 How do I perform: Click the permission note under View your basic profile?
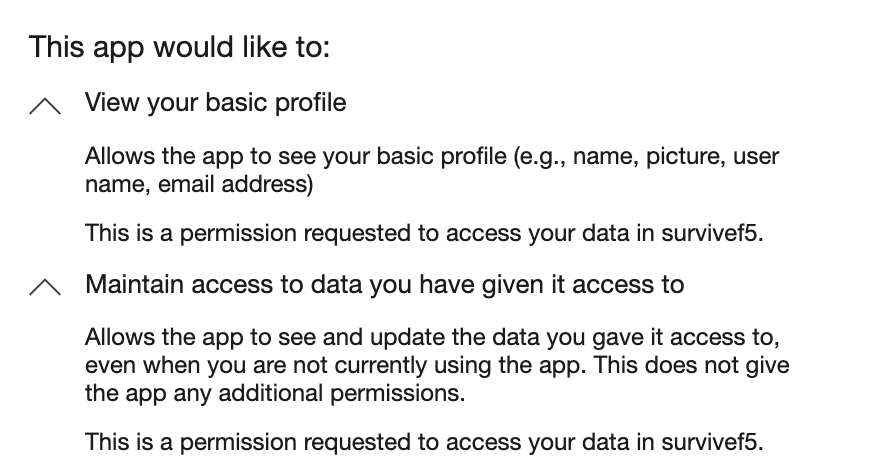(x=424, y=233)
